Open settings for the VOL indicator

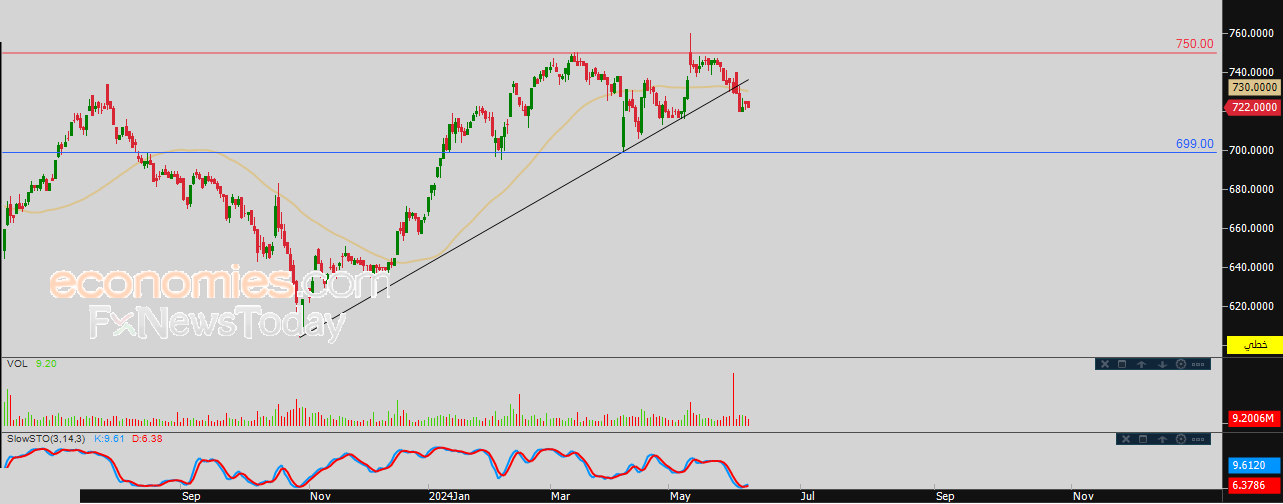tap(1181, 364)
